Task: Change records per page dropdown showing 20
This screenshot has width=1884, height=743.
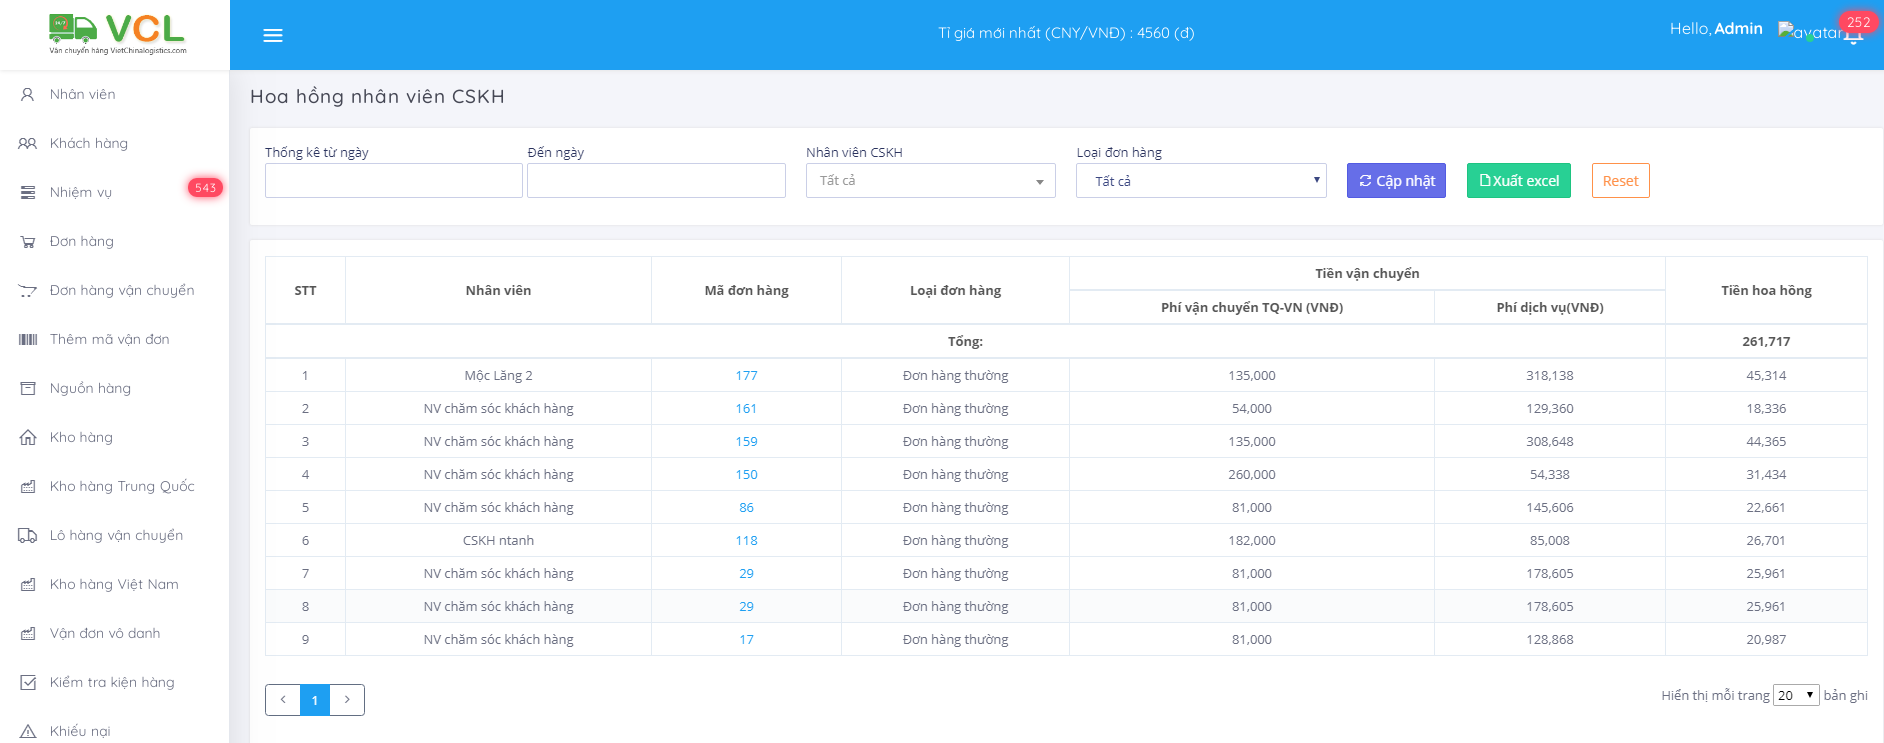Action: (1795, 695)
